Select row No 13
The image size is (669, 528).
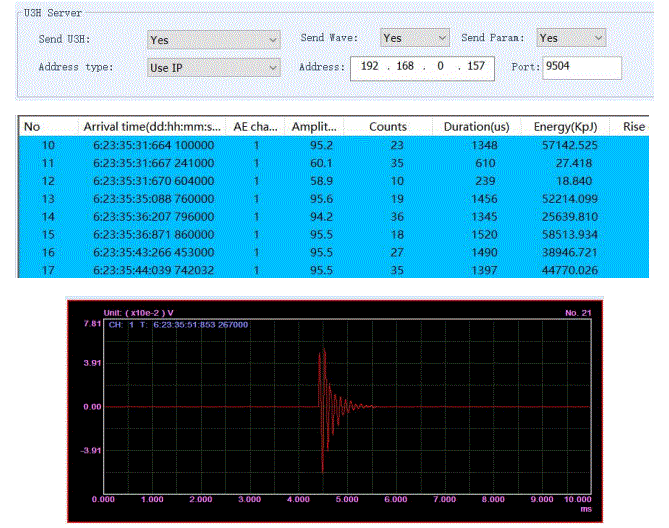tap(334, 199)
